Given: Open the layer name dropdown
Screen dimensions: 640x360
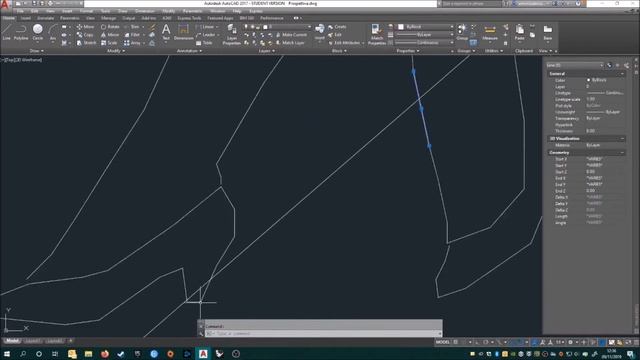Looking at the screenshot, I should pos(287,27).
